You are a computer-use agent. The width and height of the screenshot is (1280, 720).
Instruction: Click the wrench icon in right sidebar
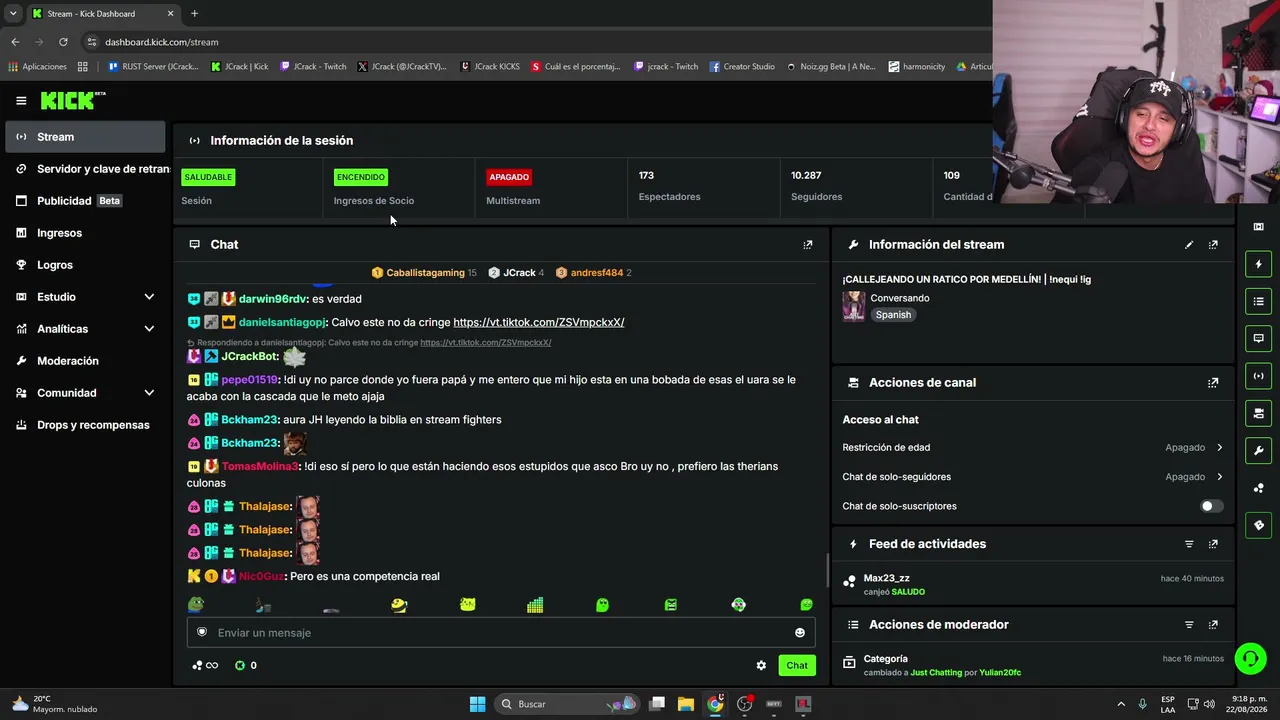[1258, 450]
